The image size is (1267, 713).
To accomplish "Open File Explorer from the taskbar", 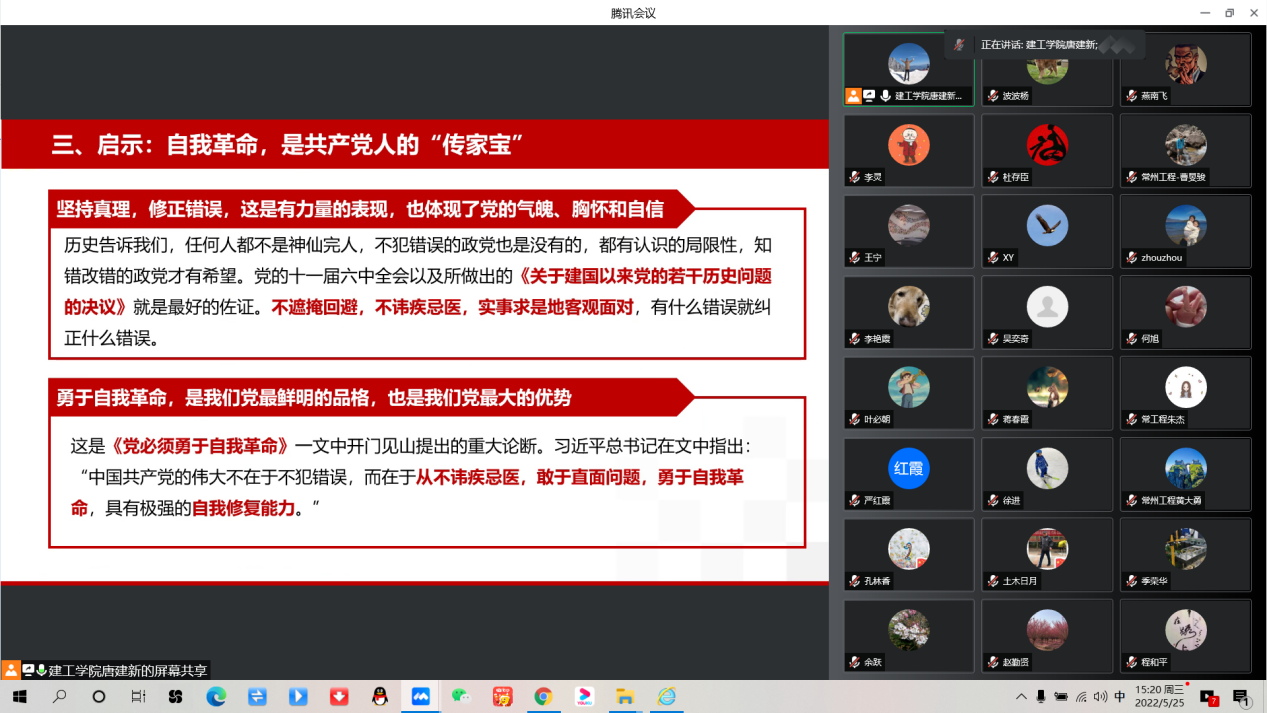I will (625, 696).
